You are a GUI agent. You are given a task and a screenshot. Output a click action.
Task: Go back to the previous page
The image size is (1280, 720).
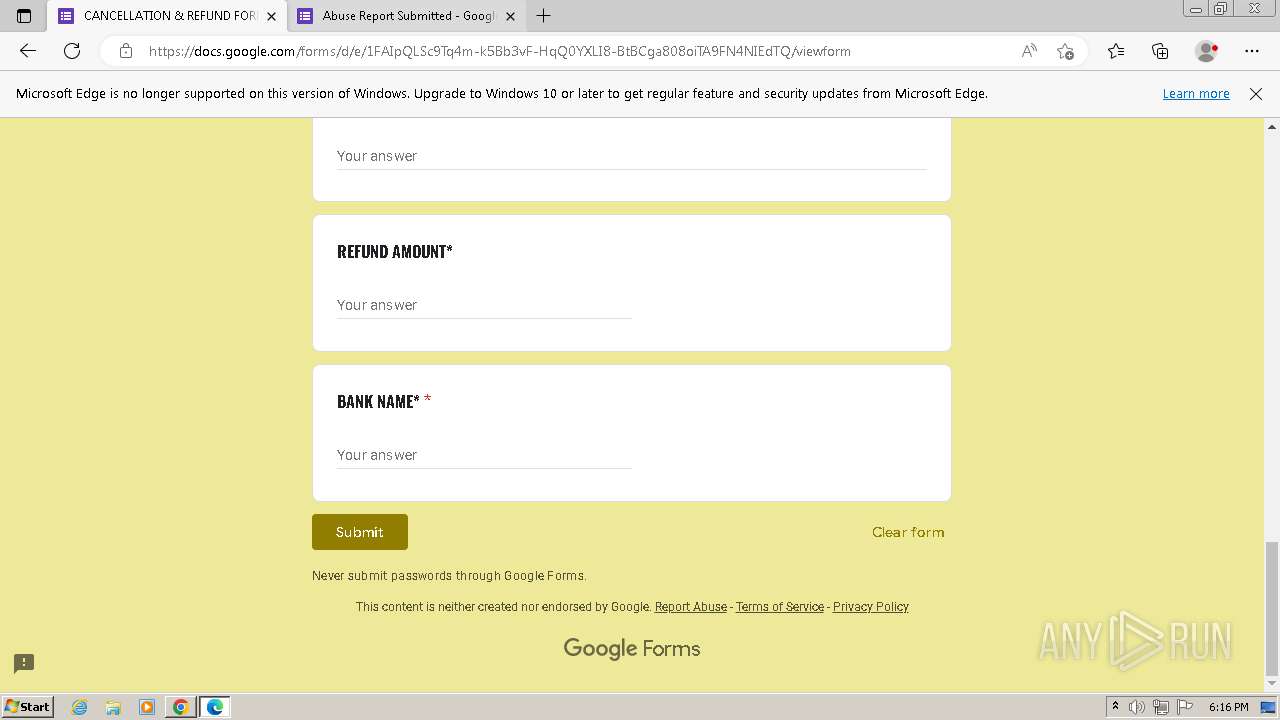28,51
